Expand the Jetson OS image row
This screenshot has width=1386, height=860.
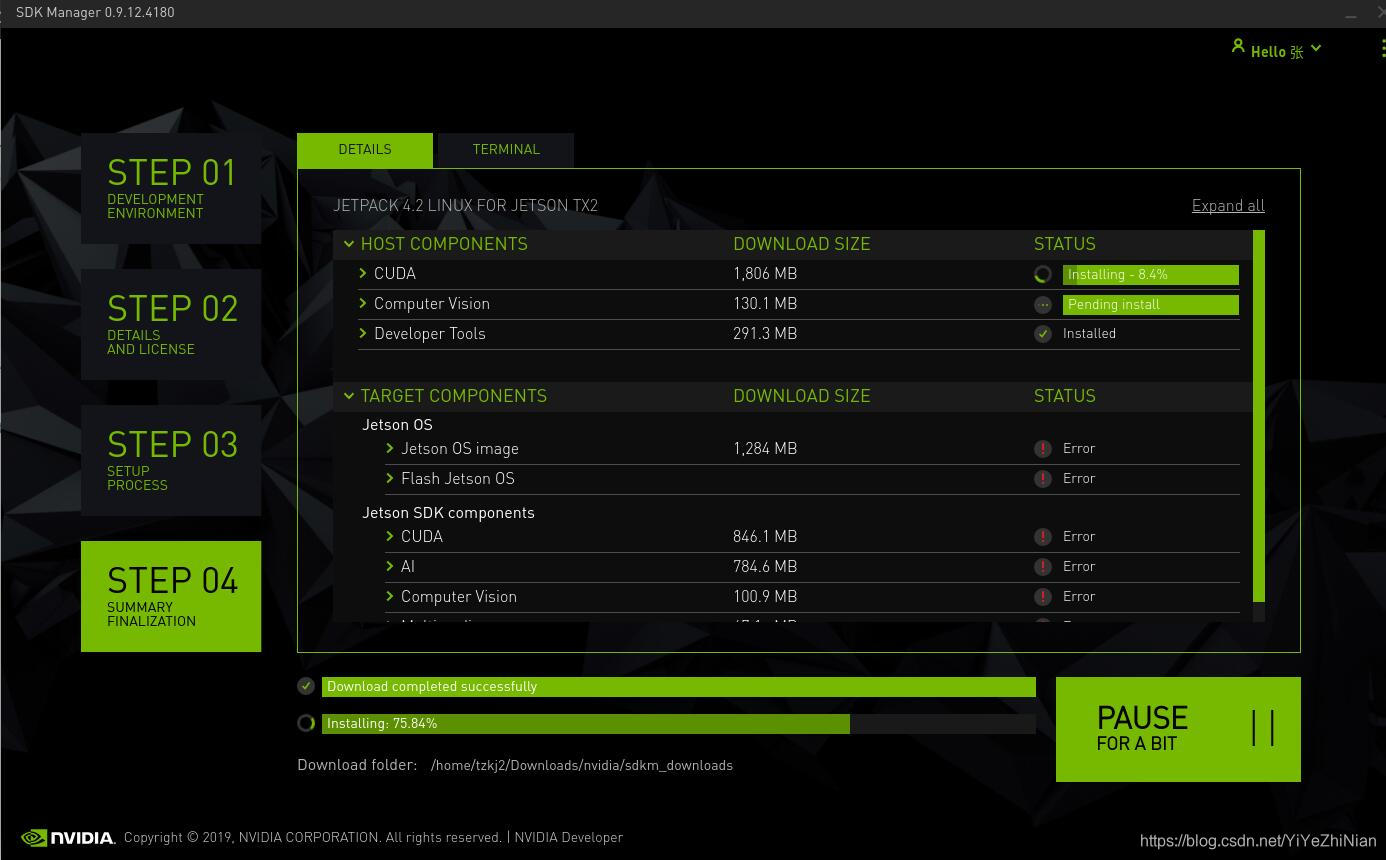click(x=390, y=448)
